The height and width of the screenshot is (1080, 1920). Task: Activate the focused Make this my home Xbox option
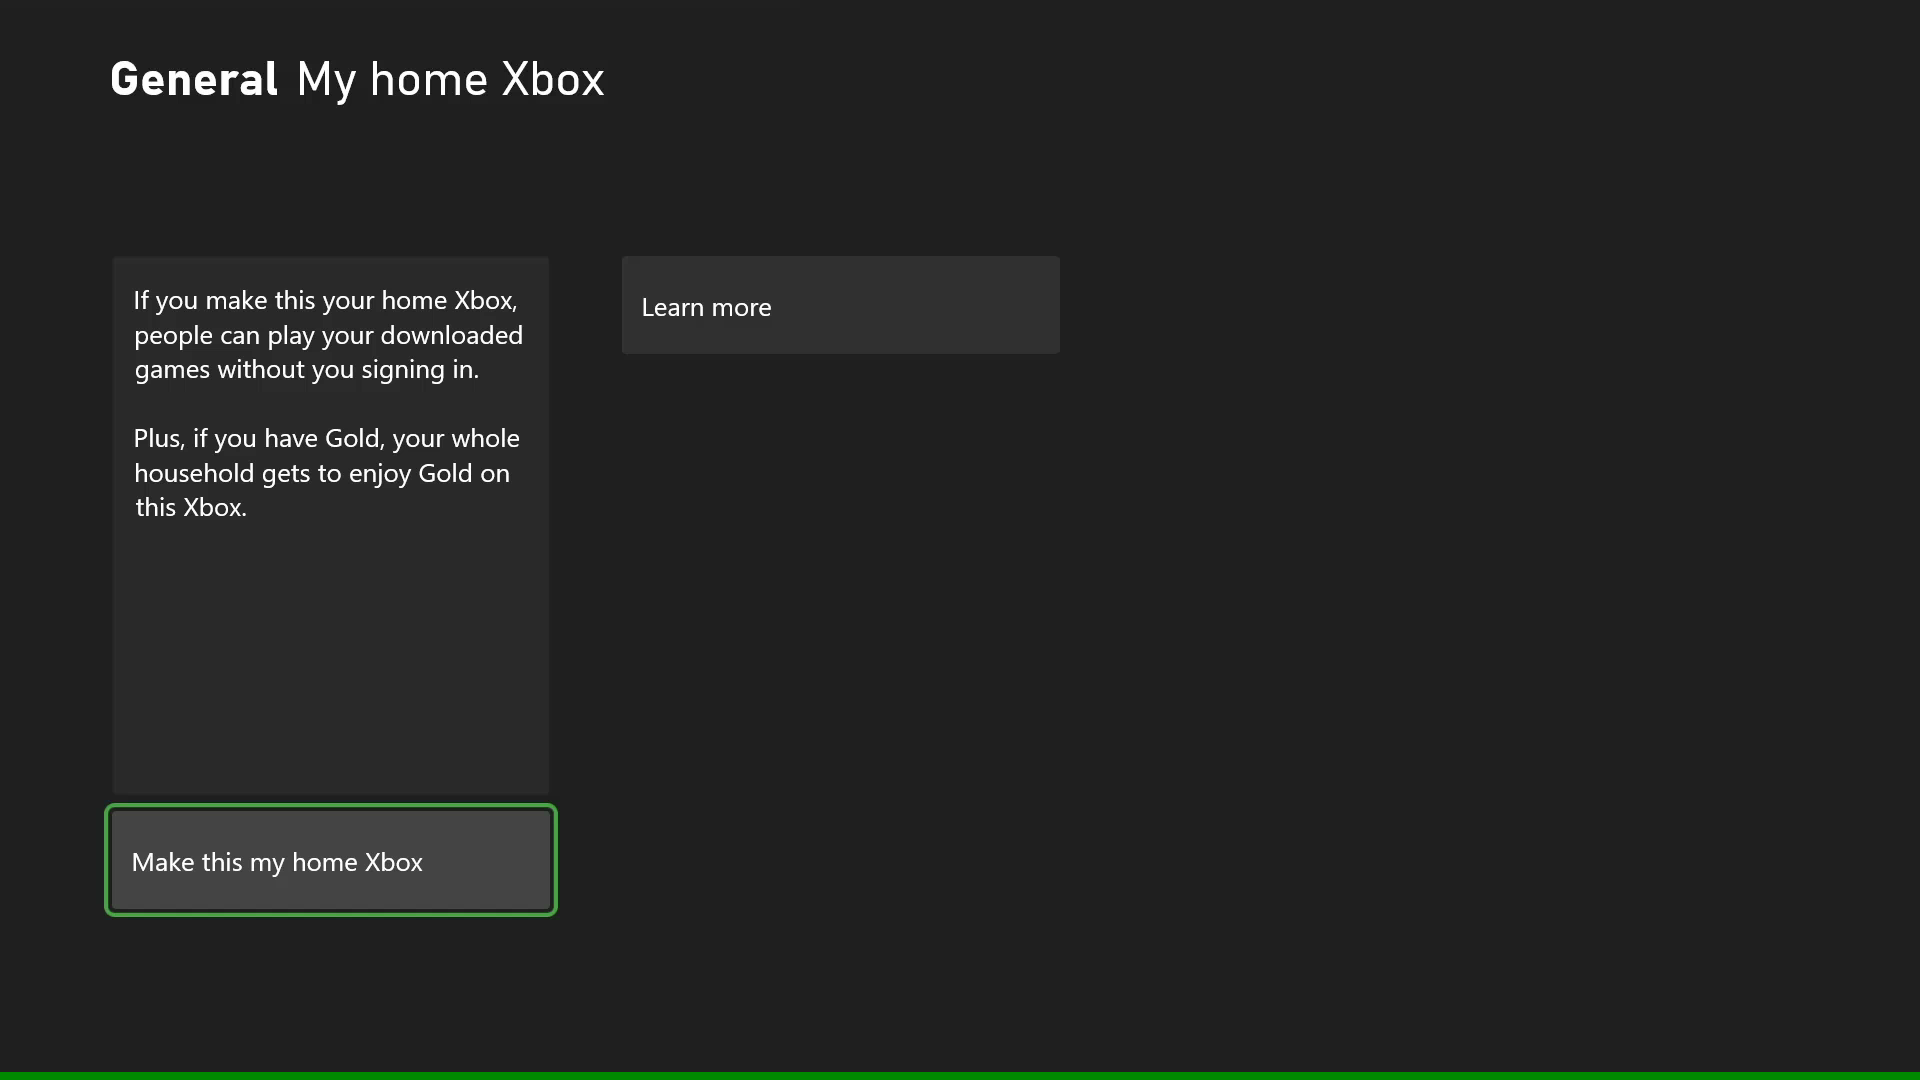(330, 860)
